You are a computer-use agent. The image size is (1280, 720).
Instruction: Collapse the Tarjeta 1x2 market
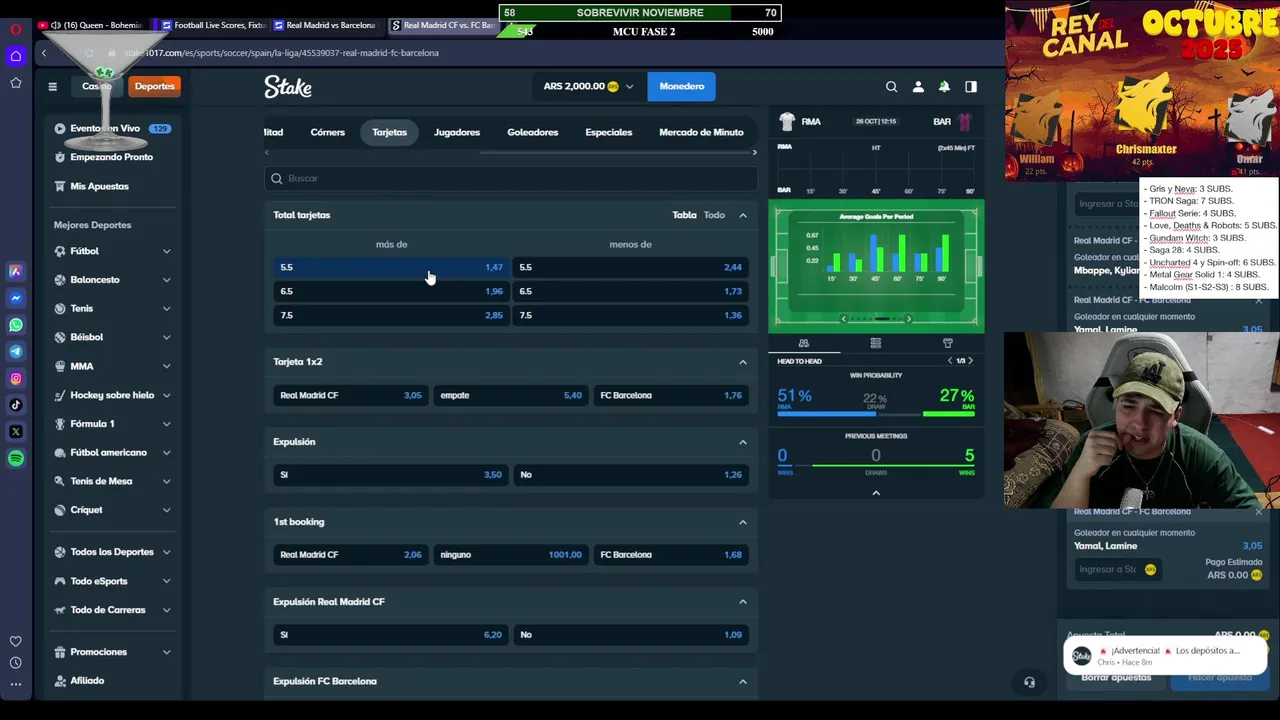coord(743,362)
